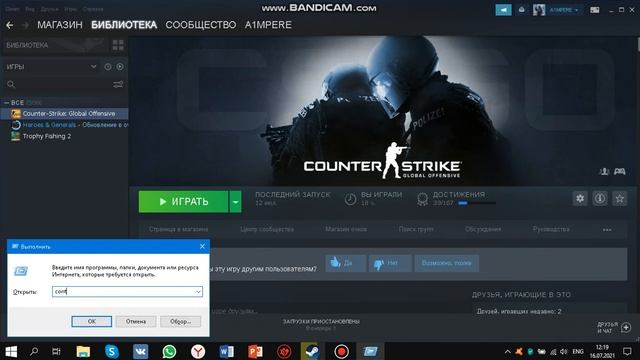Open PowerPoint from the taskbar
Image resolution: width=640 pixels, height=360 pixels.
(x=255, y=351)
